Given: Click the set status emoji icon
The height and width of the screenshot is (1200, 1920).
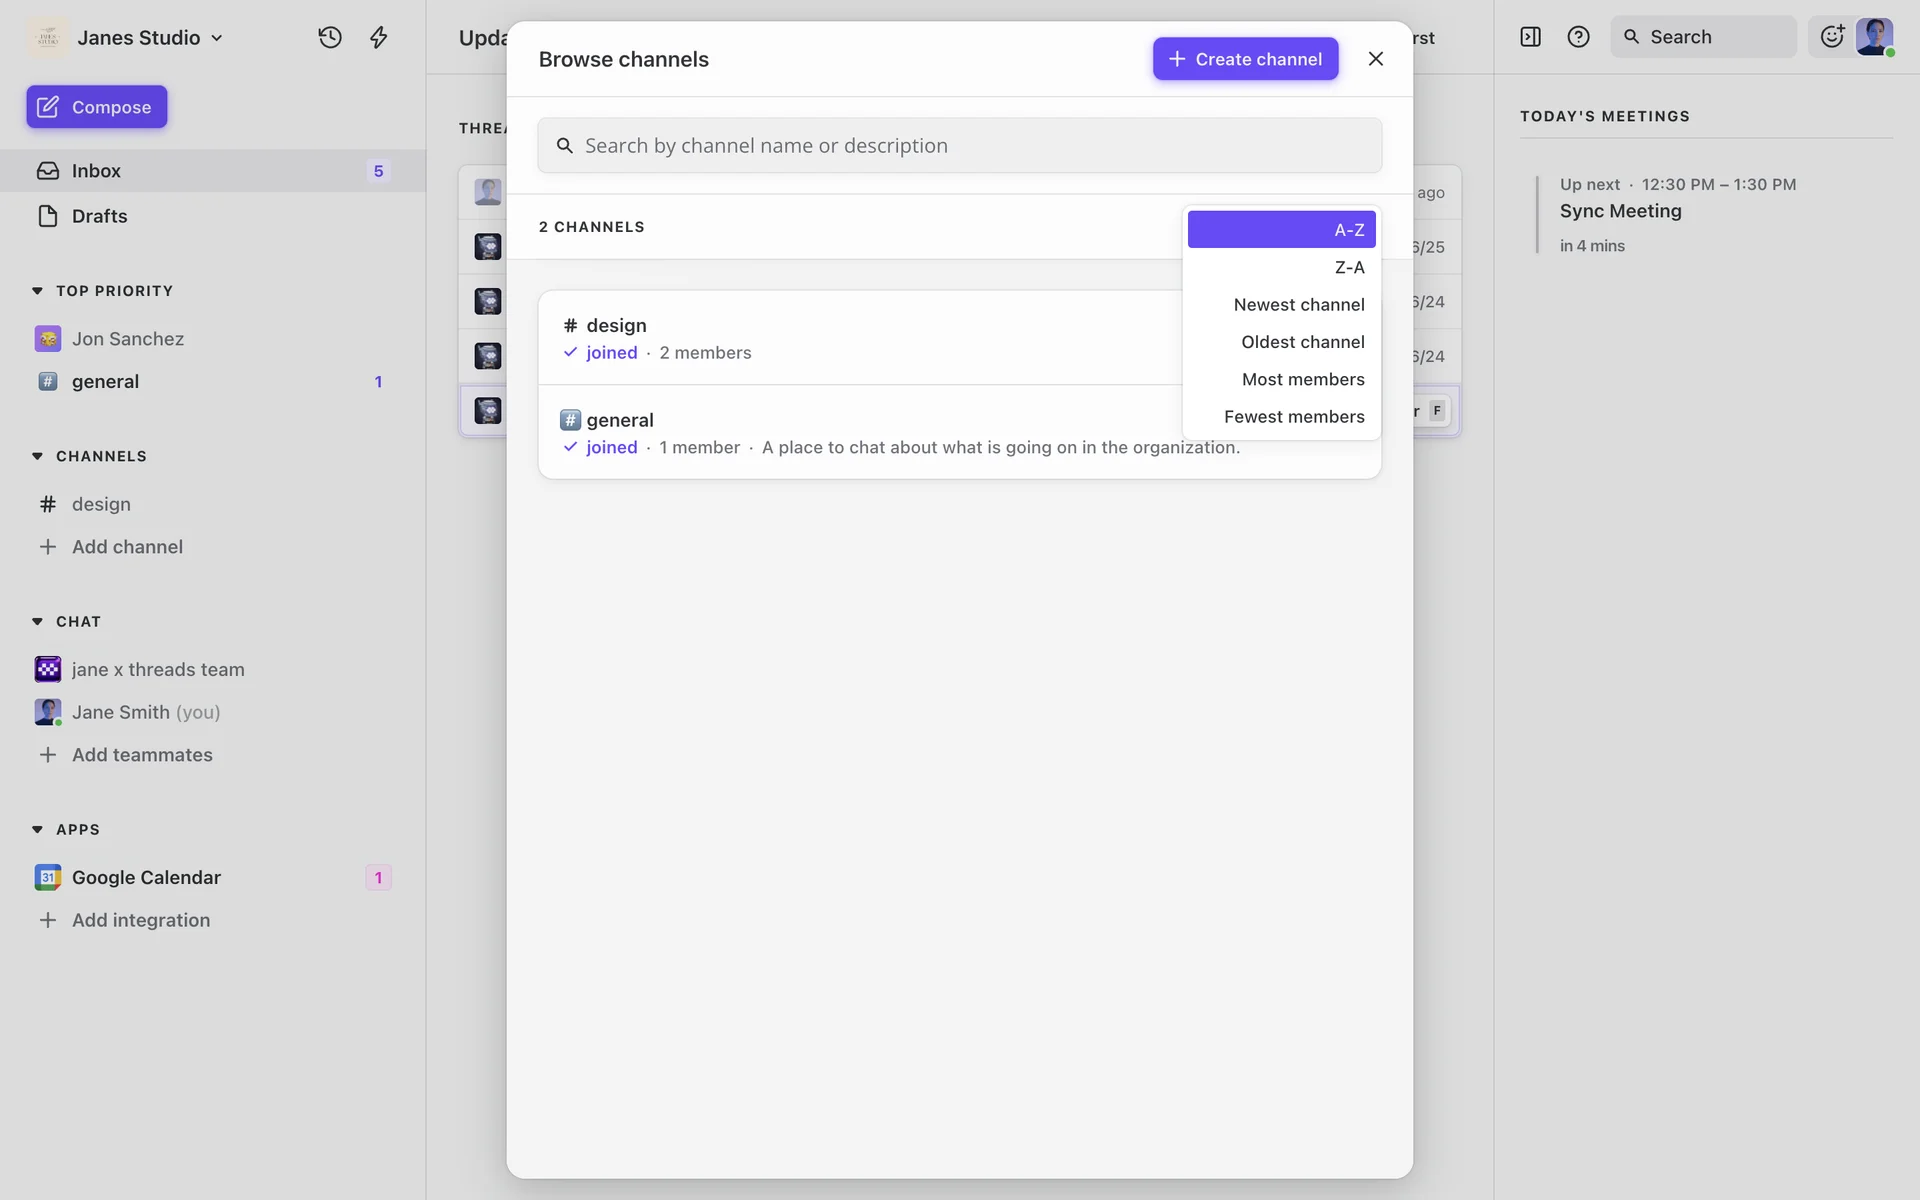Looking at the screenshot, I should [1831, 37].
